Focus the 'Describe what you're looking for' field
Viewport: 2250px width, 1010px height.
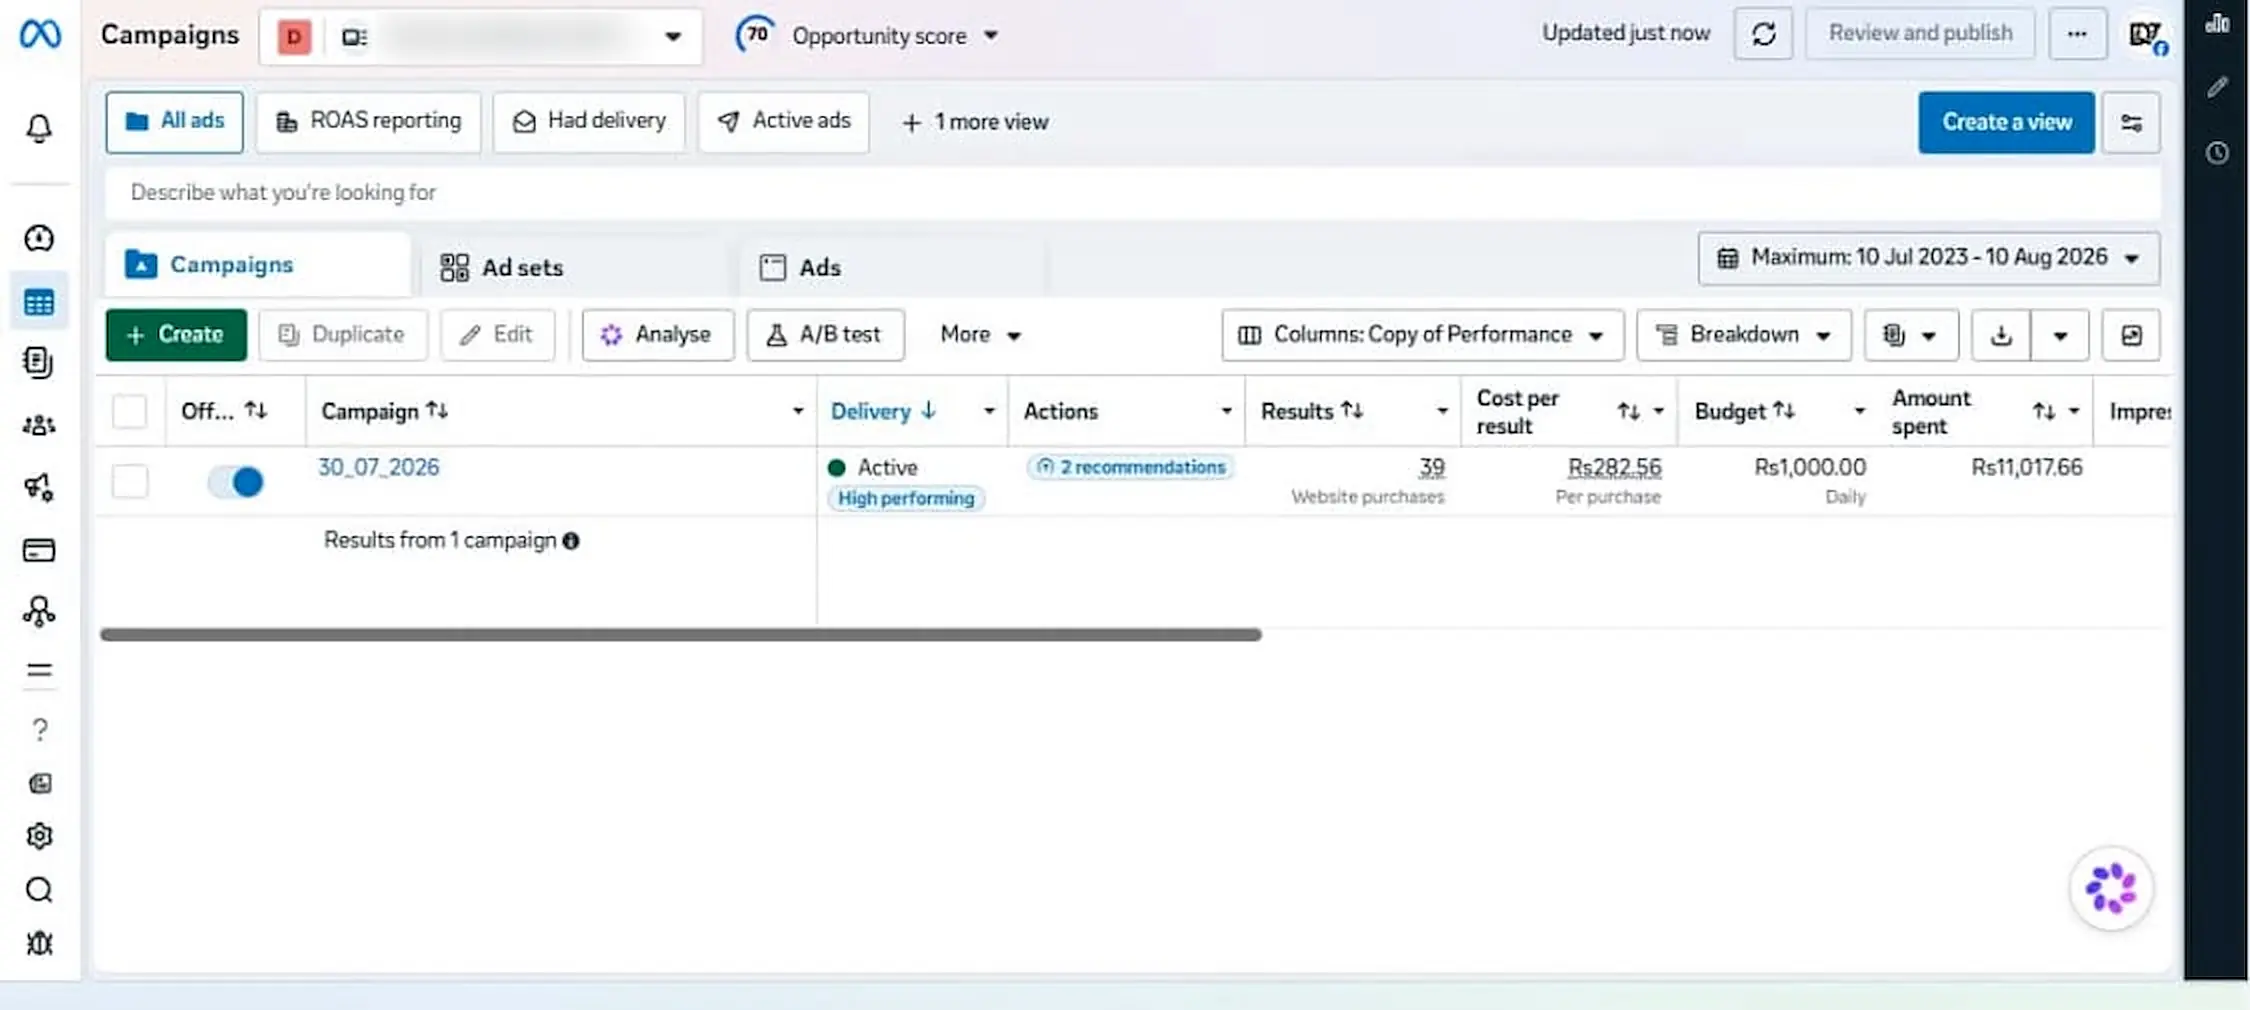coord(1133,193)
